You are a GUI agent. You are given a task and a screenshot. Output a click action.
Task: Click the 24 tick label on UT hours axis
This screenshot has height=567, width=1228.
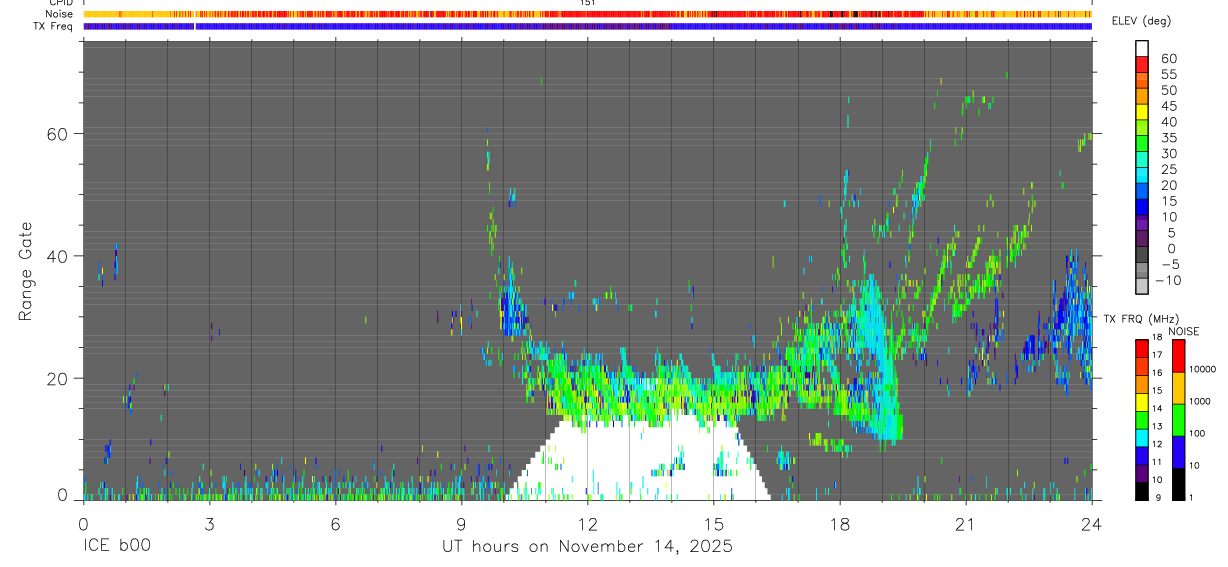tap(1091, 524)
